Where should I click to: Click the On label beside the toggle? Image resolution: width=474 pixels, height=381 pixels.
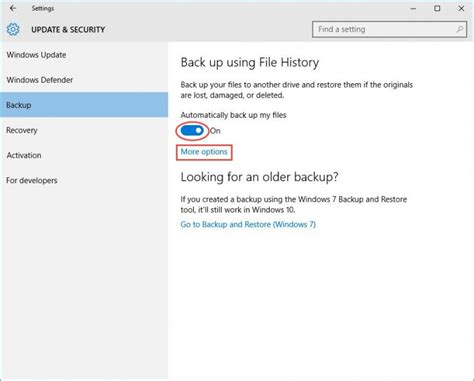[215, 131]
